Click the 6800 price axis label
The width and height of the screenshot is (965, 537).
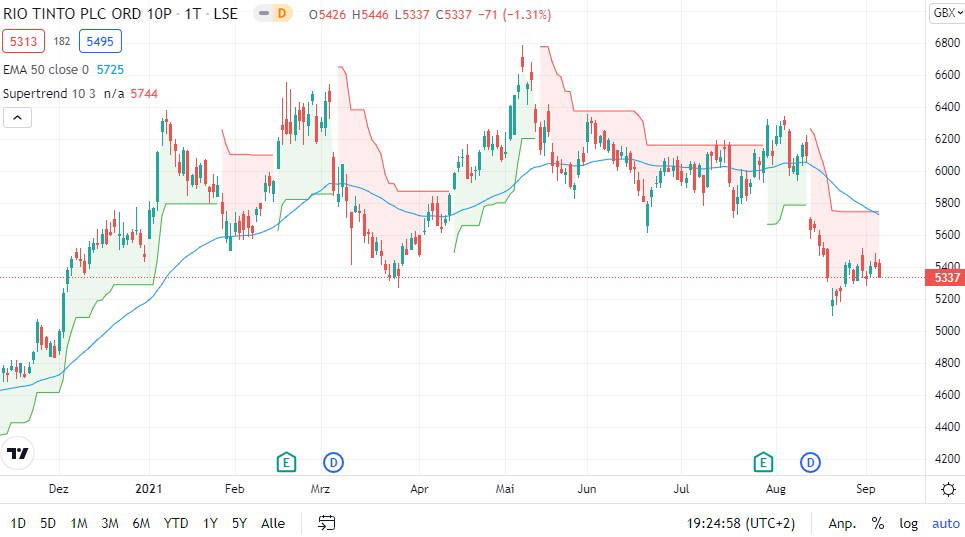947,43
